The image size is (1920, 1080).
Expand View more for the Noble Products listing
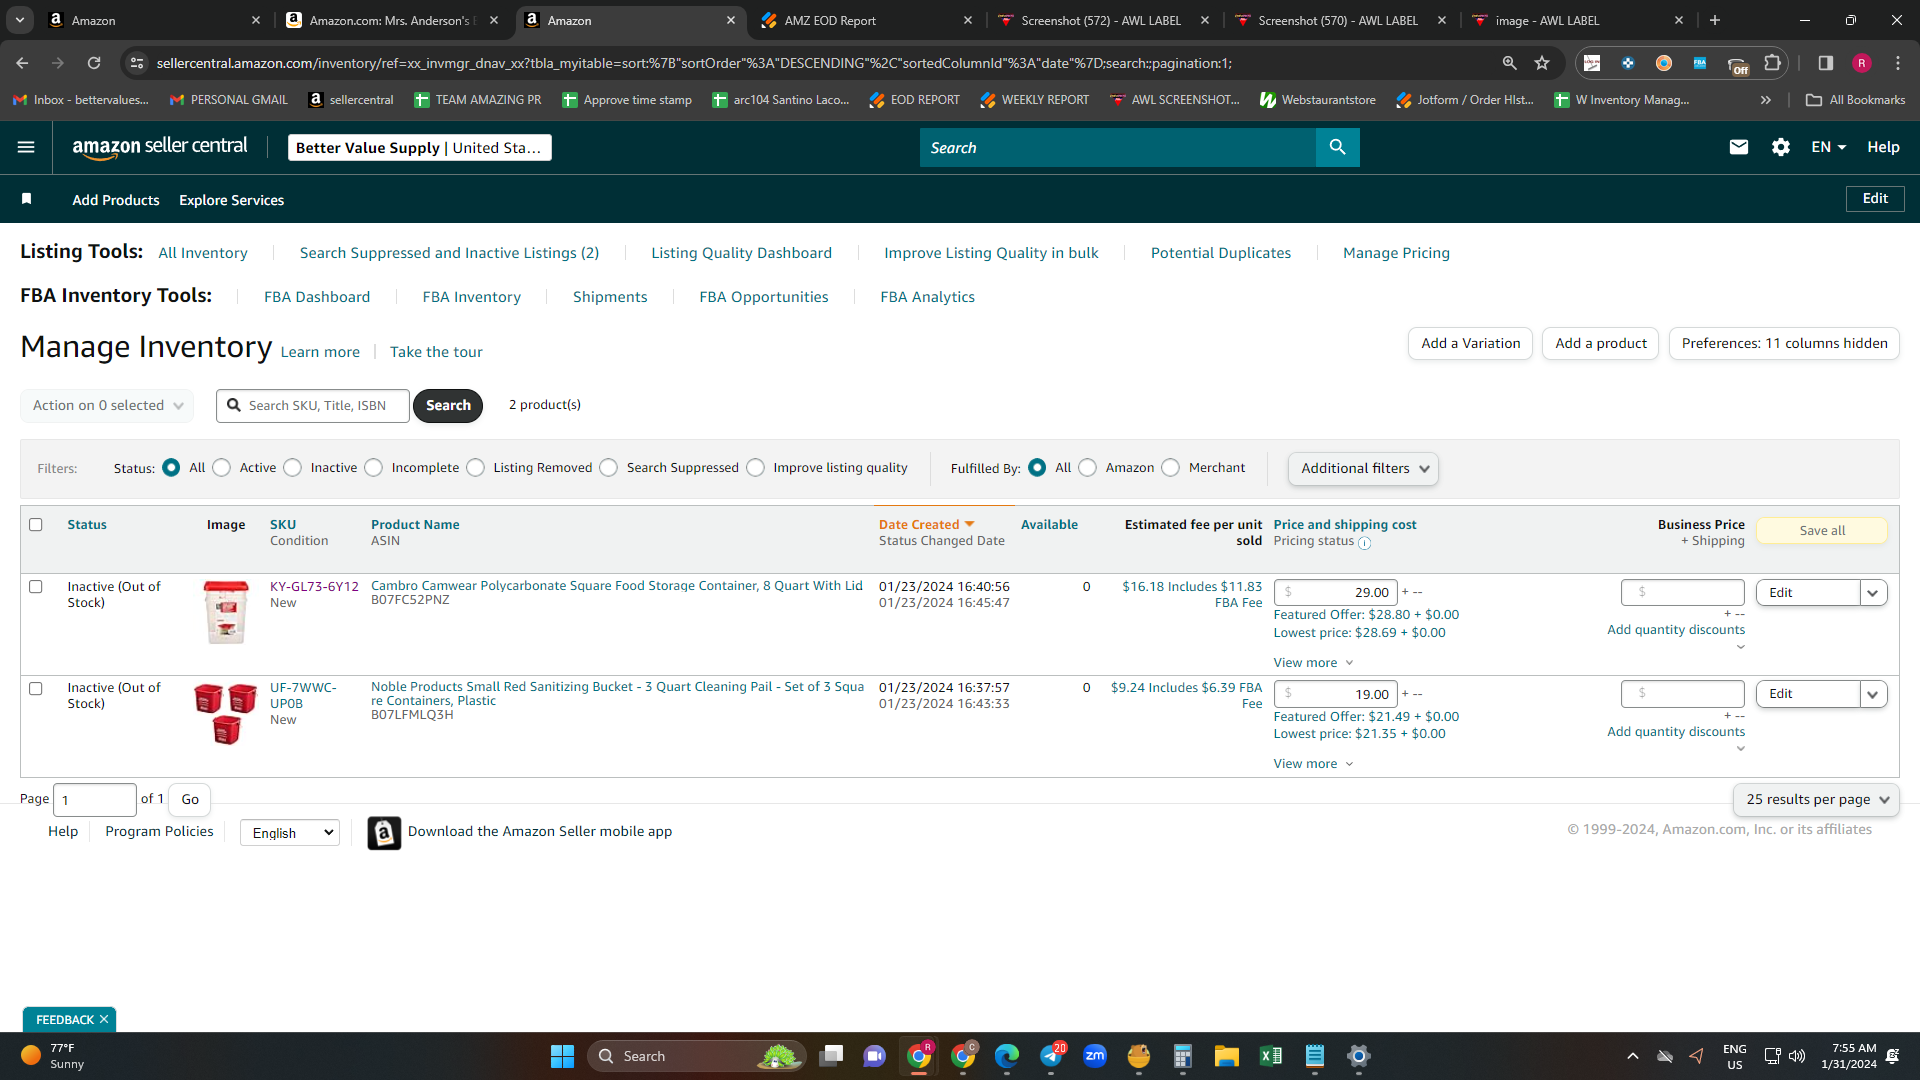coord(1313,764)
